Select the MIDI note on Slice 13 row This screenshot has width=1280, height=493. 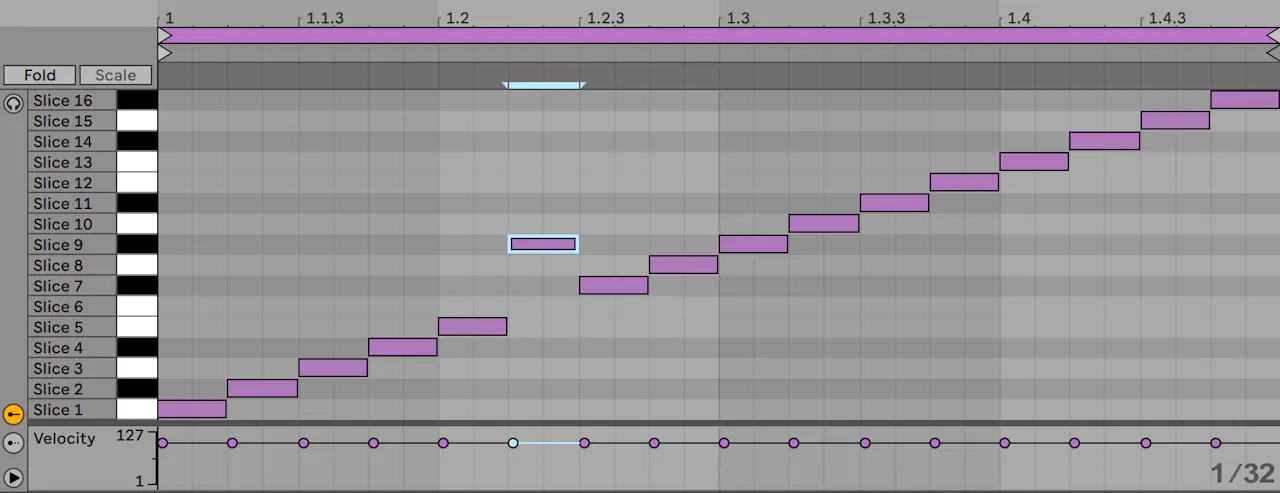tap(1035, 161)
